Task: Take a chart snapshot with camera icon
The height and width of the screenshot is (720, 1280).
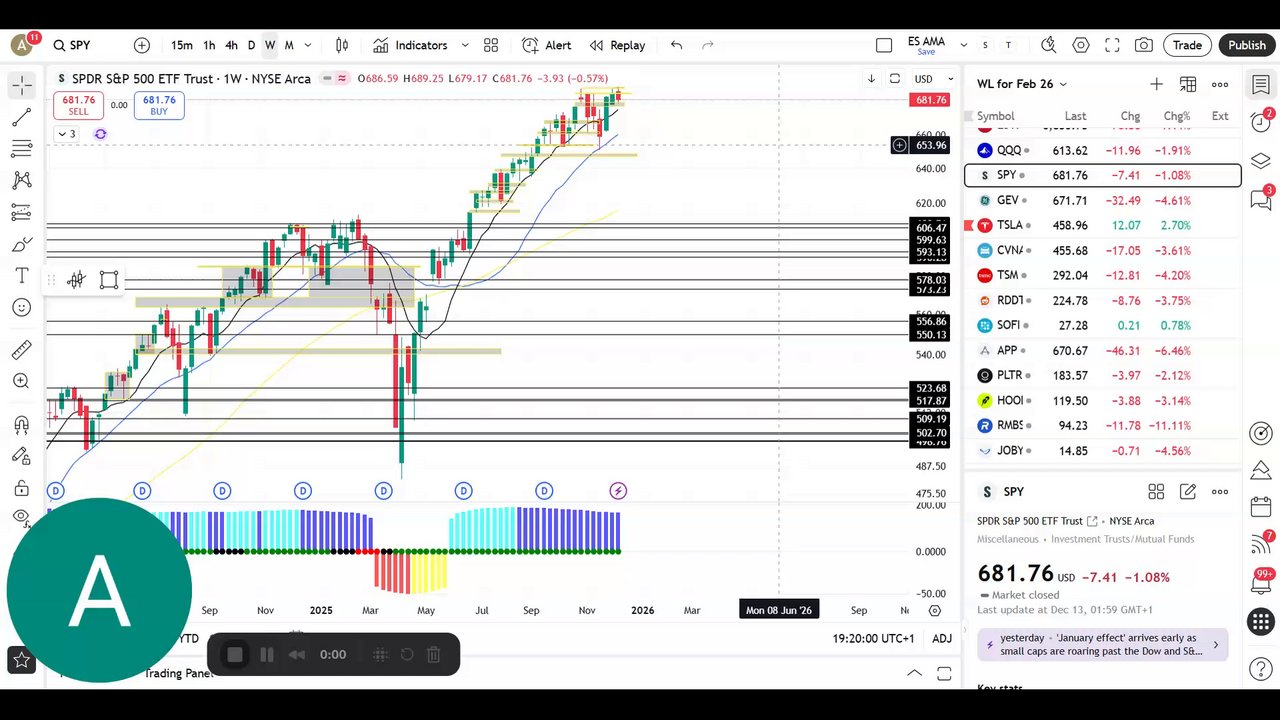Action: (x=1144, y=45)
